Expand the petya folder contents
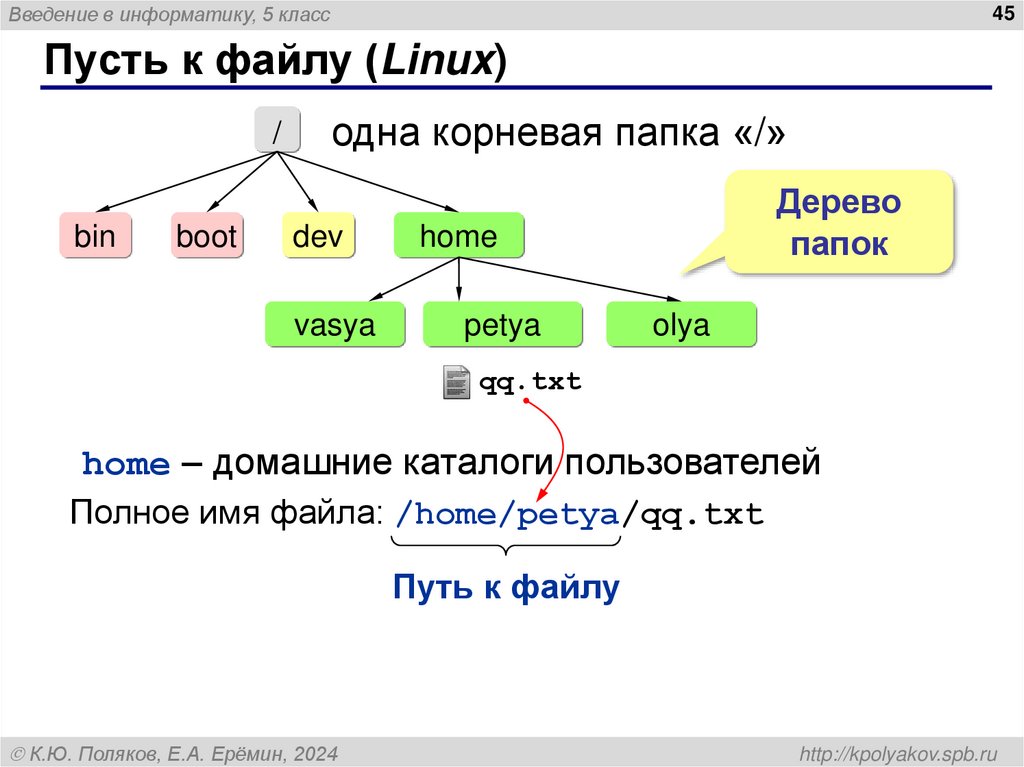Image resolution: width=1024 pixels, height=767 pixels. coord(503,324)
